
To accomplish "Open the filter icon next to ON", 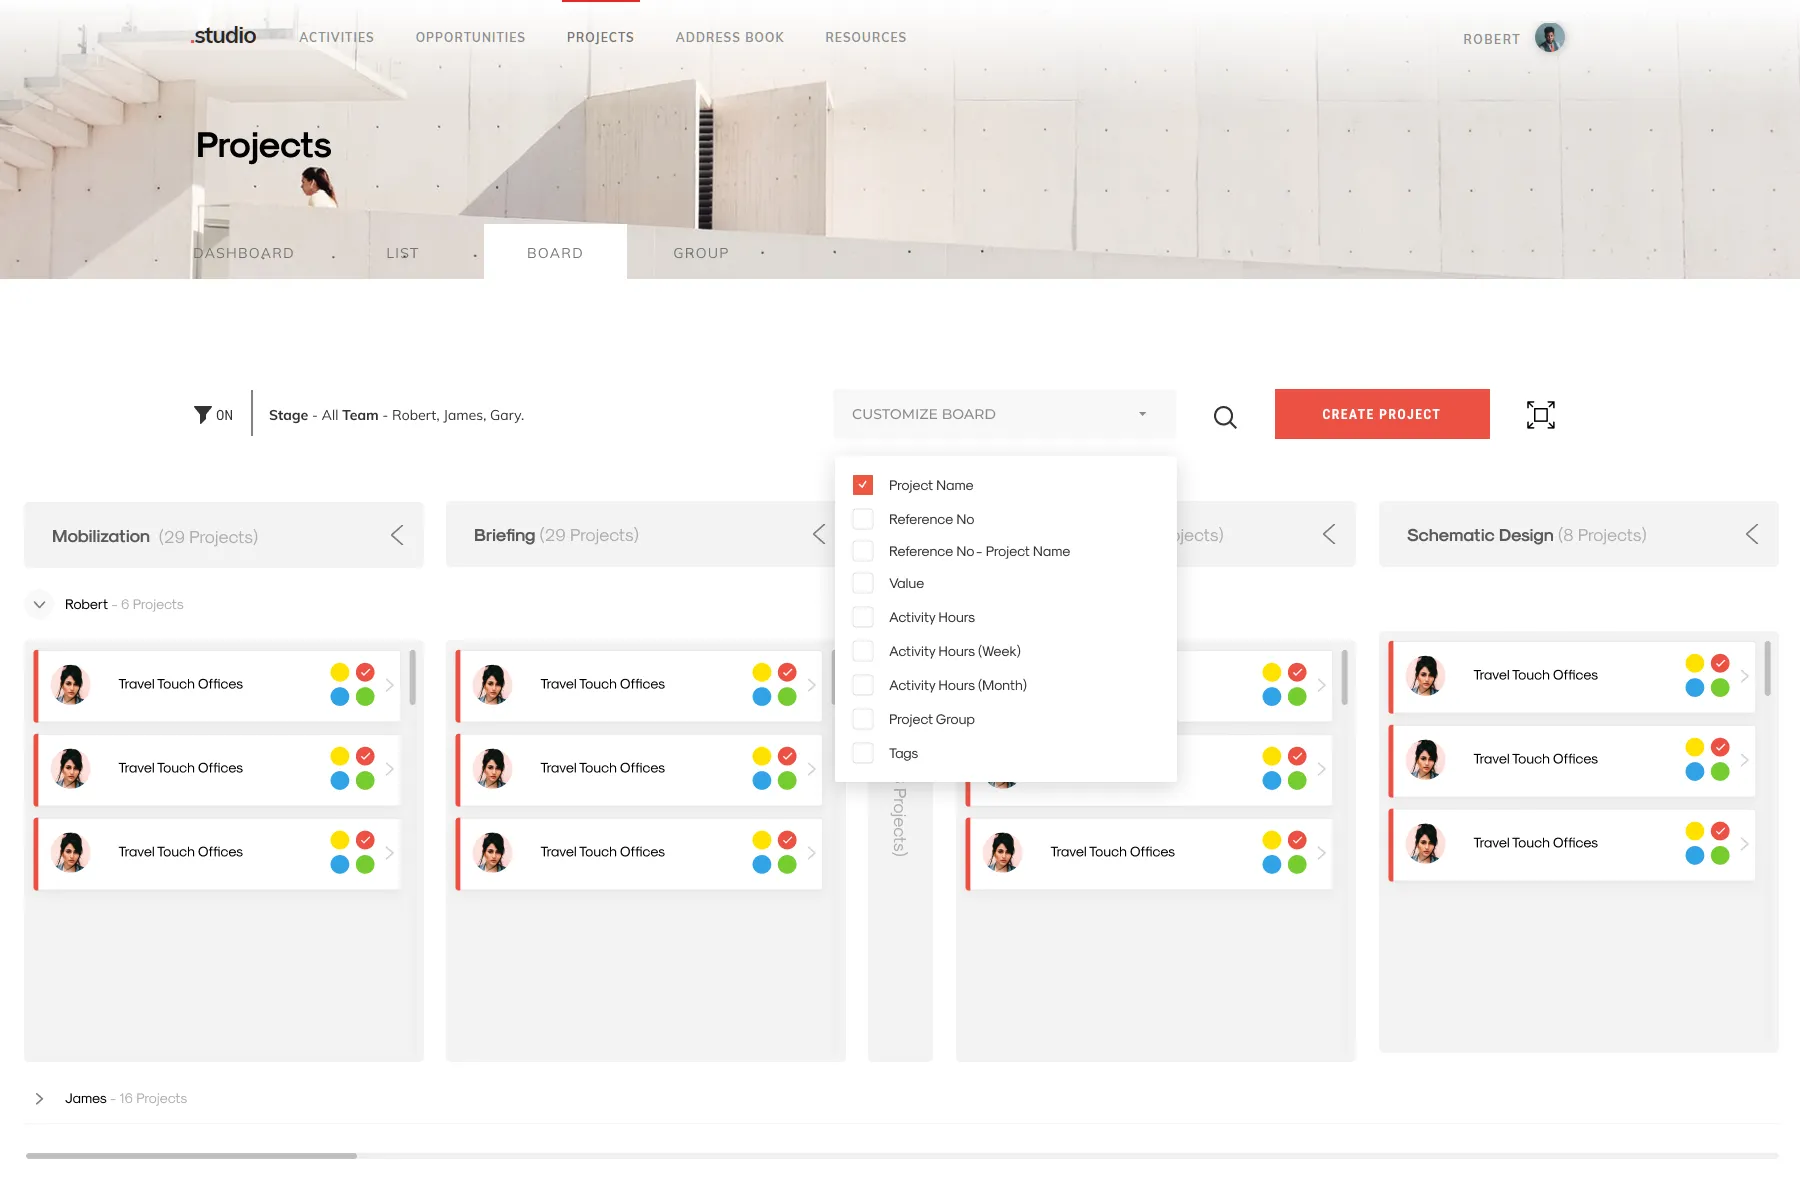I will click(200, 414).
